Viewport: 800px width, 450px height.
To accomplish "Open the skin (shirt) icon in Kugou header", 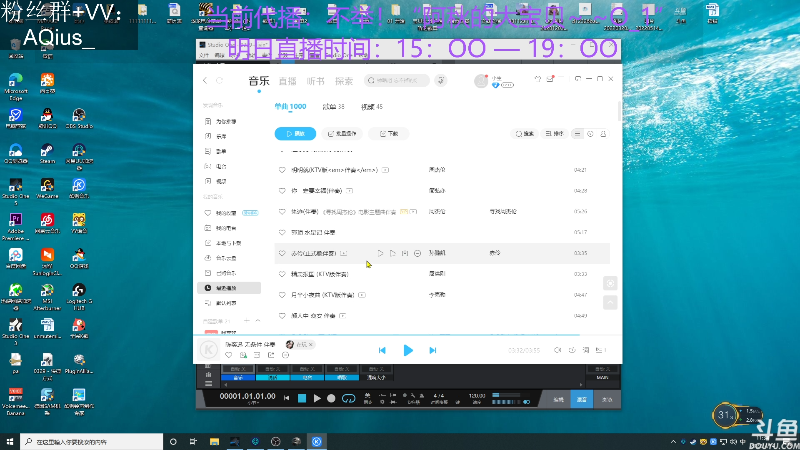I will click(538, 79).
